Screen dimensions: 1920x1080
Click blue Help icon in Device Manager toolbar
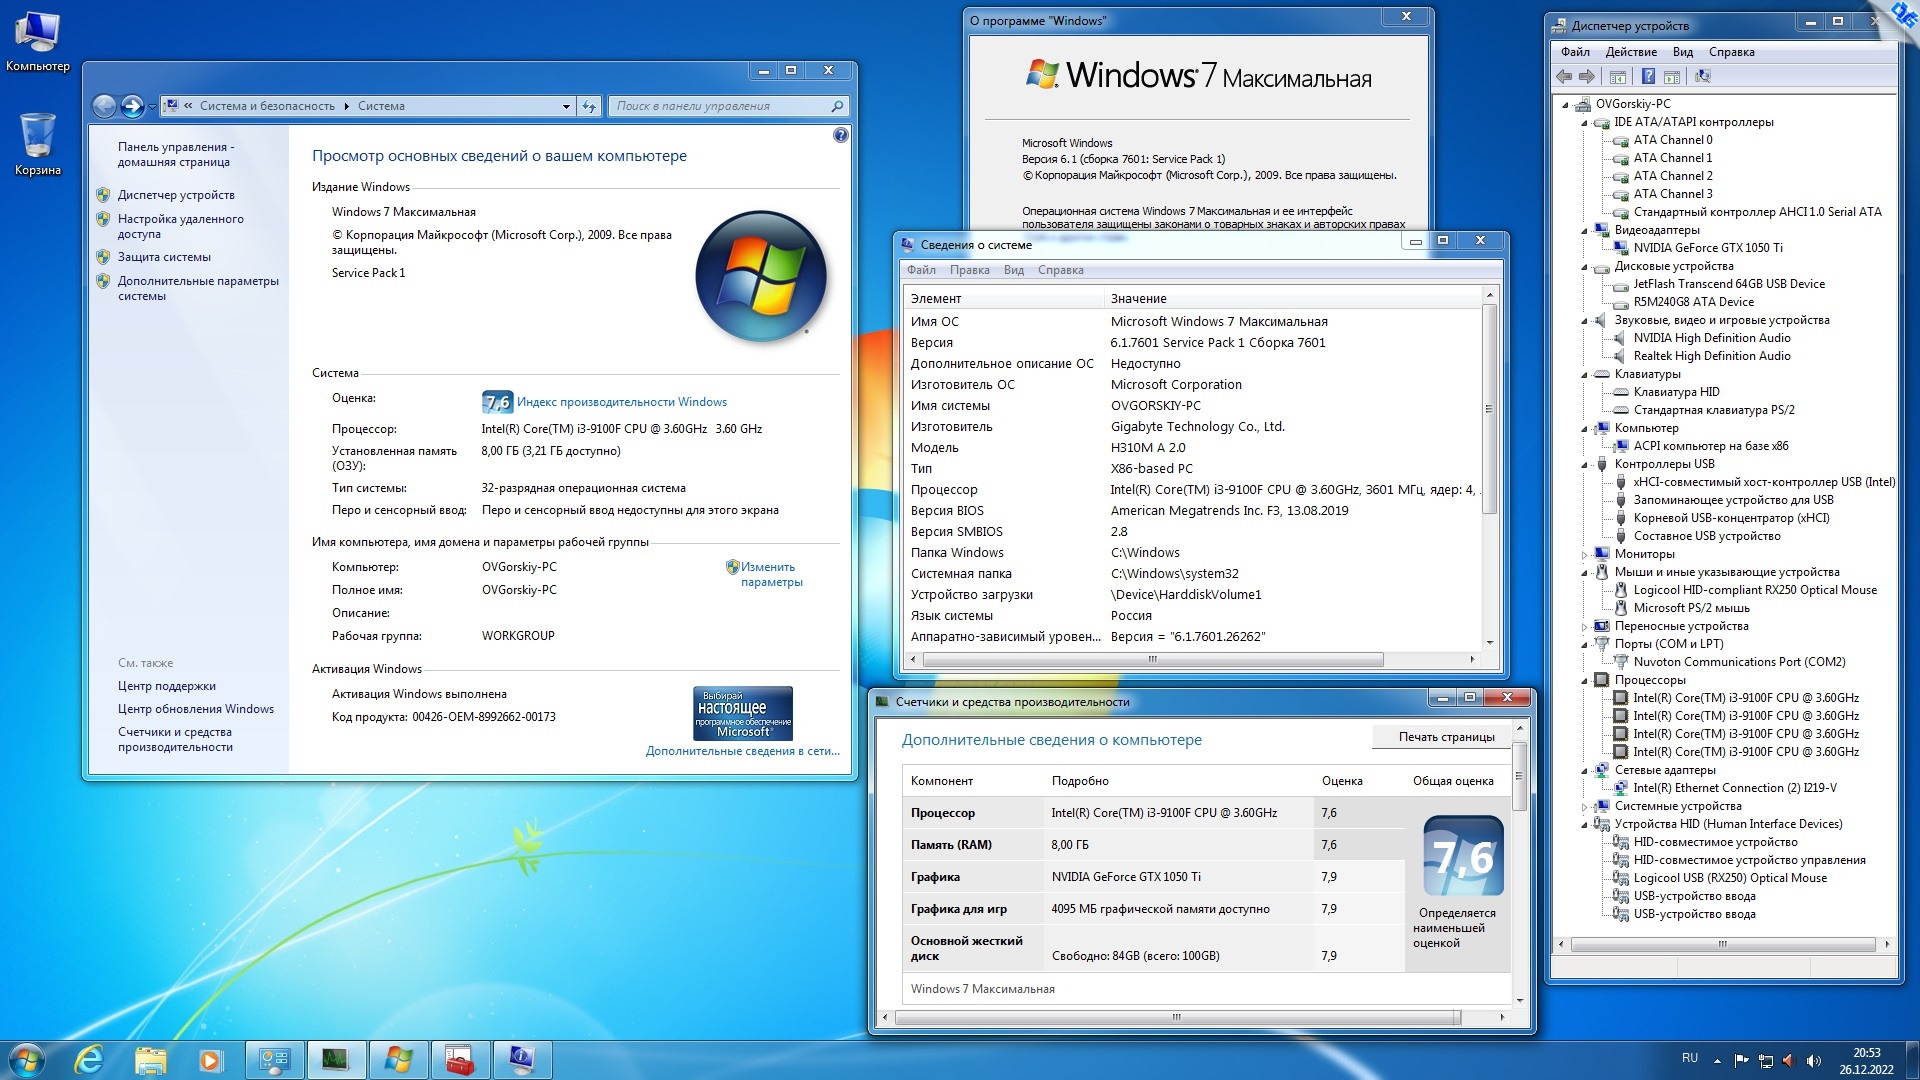(x=1648, y=77)
